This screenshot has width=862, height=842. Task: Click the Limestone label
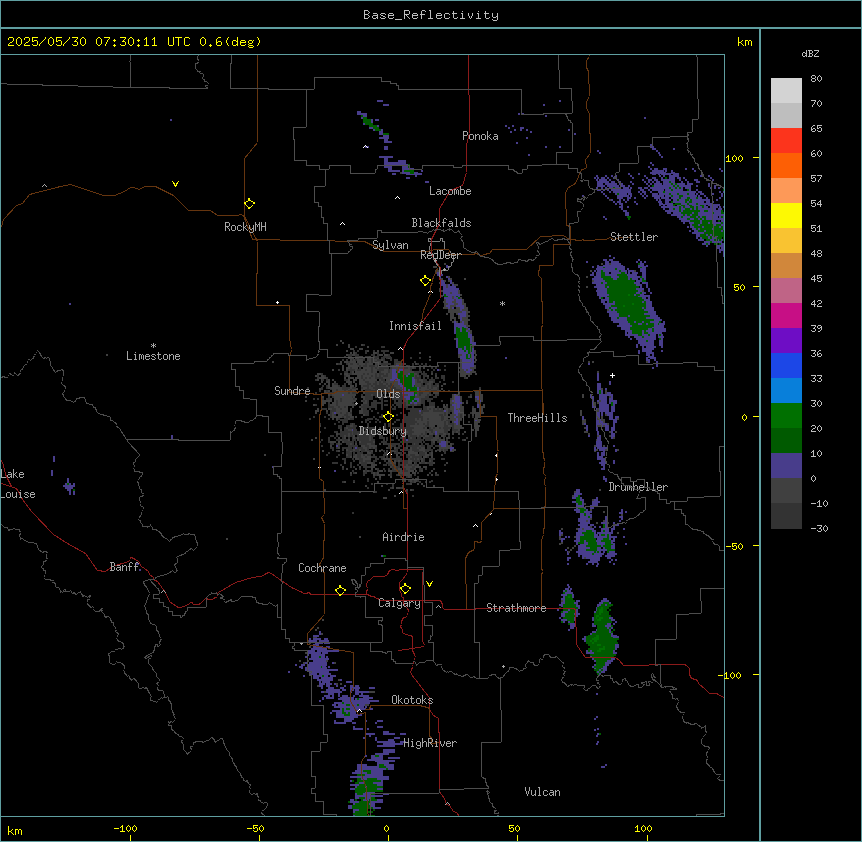153,356
